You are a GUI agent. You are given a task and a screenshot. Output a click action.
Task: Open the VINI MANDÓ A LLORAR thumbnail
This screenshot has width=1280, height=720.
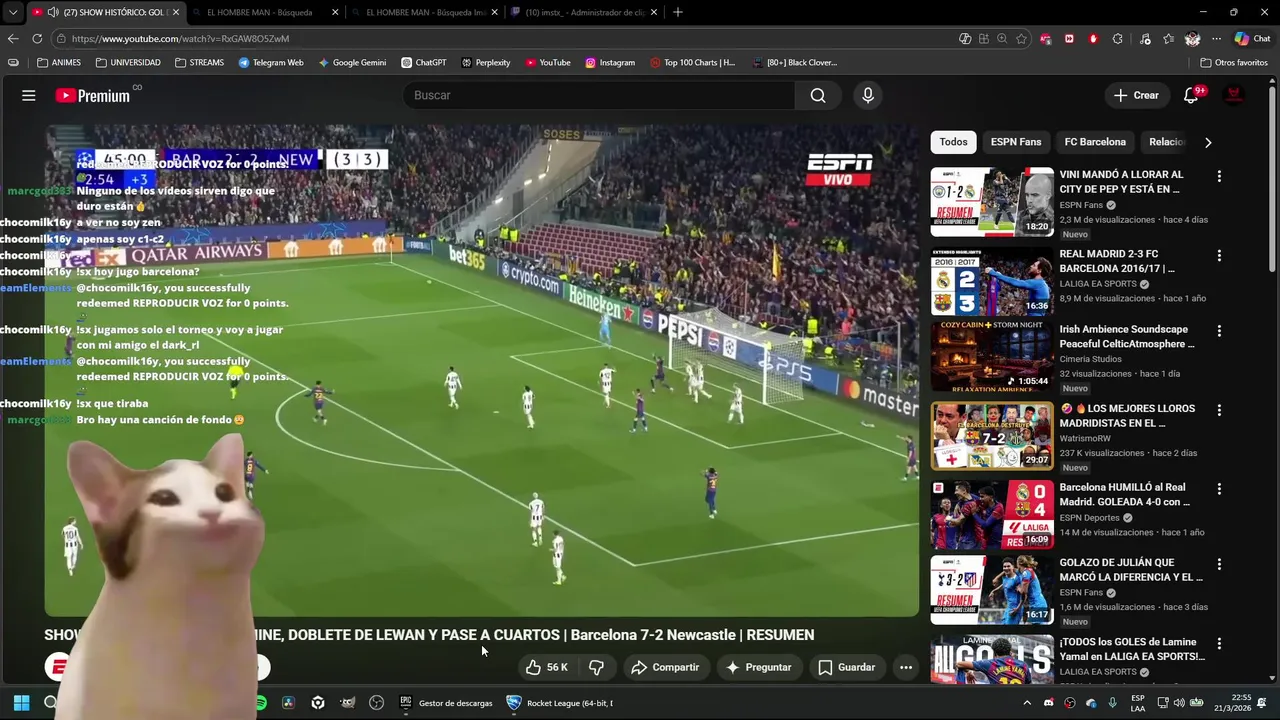[992, 202]
